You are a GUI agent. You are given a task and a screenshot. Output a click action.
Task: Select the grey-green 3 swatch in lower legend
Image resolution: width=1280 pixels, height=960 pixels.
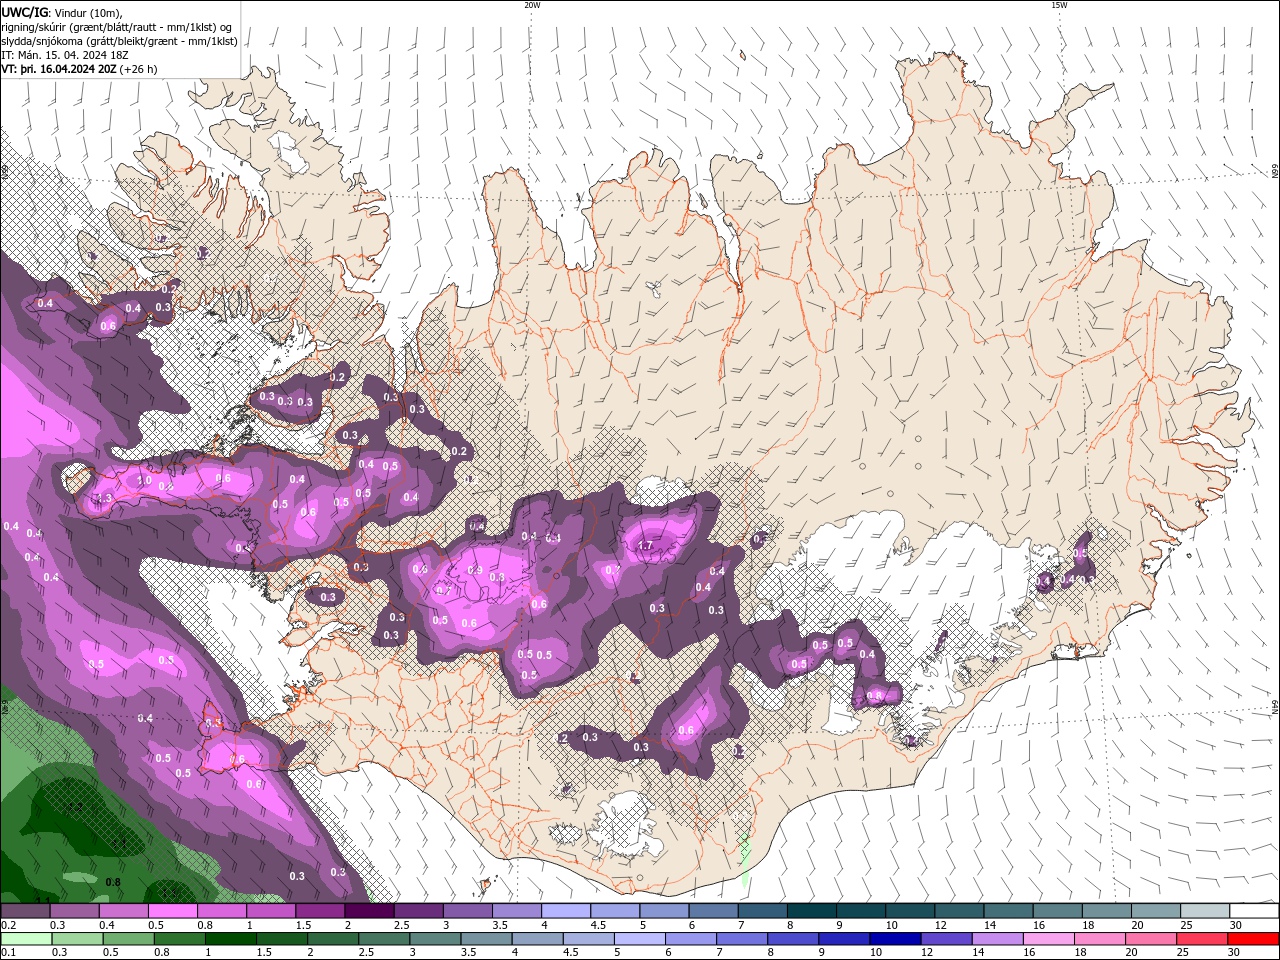click(x=435, y=939)
